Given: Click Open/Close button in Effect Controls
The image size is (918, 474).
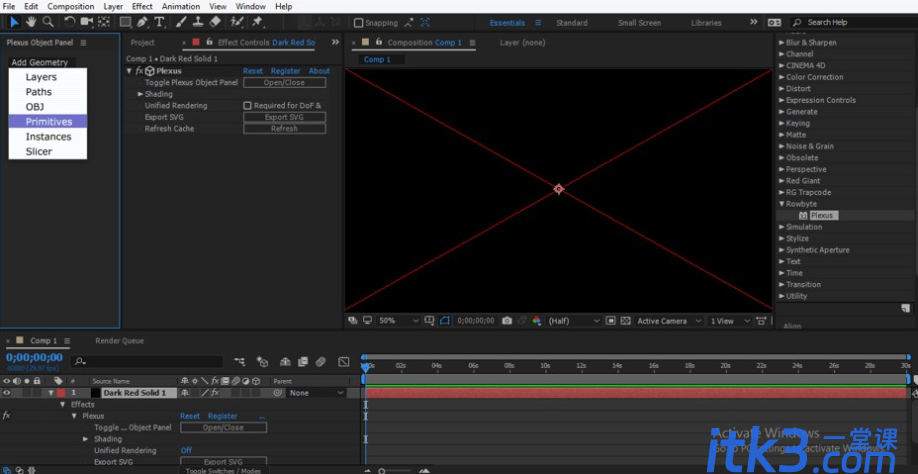Looking at the screenshot, I should click(x=285, y=83).
